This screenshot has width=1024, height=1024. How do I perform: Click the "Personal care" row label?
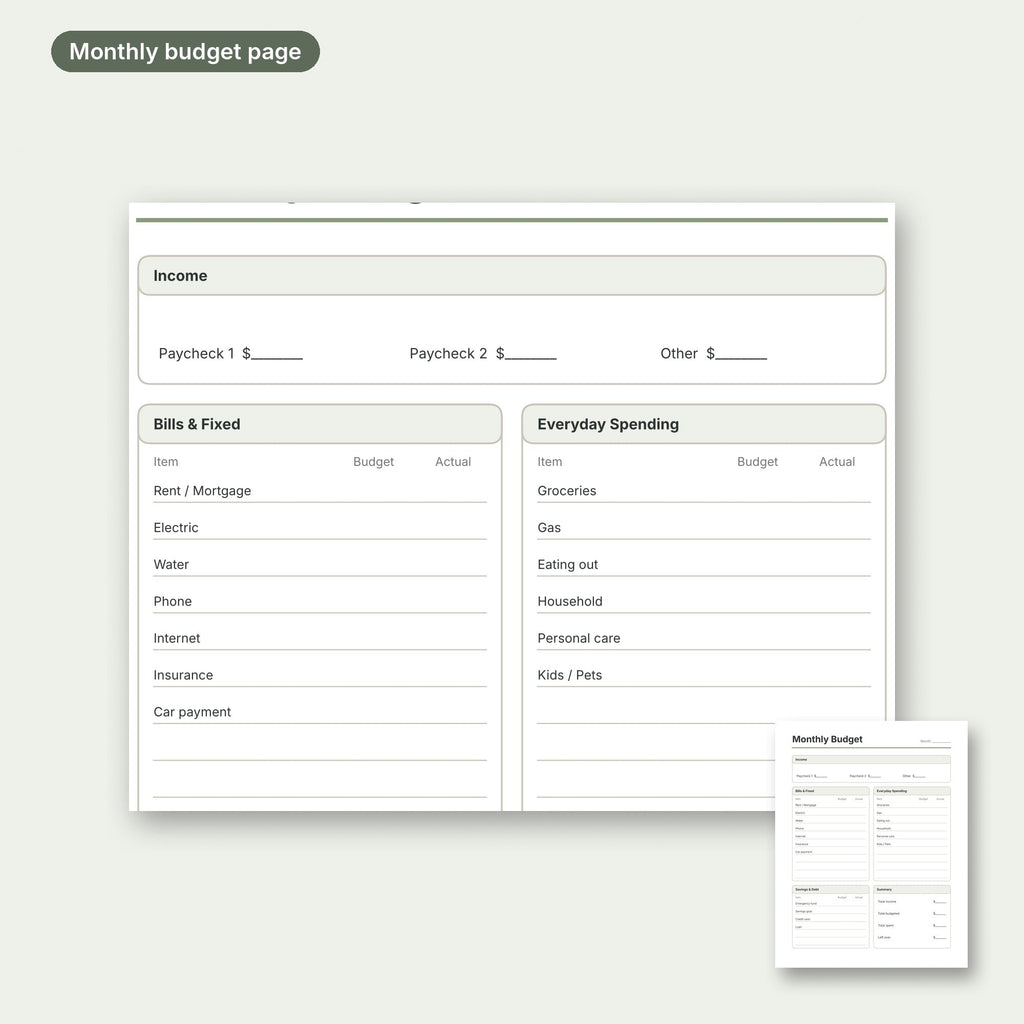coord(579,638)
